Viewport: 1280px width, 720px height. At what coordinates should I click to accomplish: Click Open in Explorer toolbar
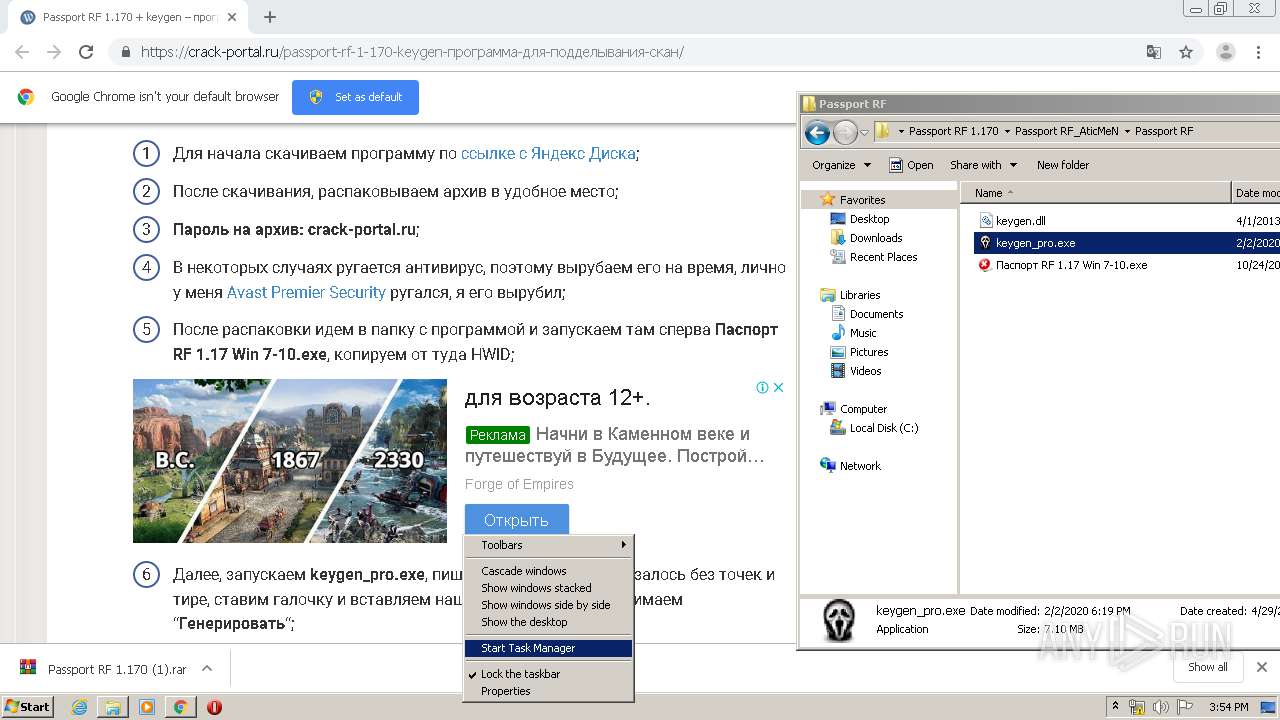(x=911, y=165)
